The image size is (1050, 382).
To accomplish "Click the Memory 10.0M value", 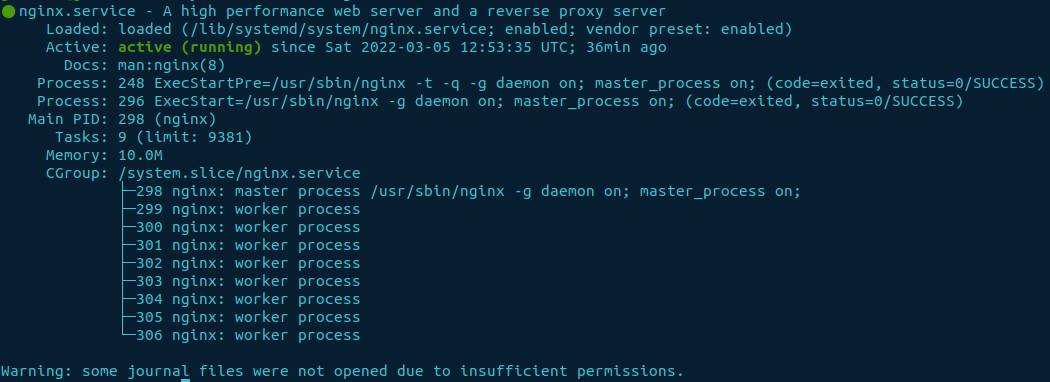I will (x=140, y=155).
